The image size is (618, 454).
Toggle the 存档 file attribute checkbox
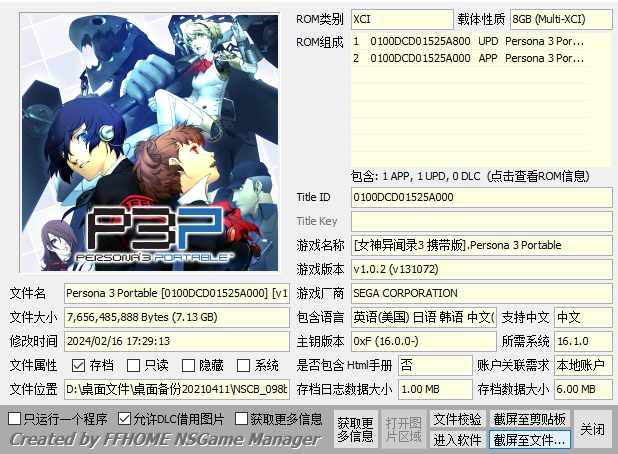tap(78, 365)
